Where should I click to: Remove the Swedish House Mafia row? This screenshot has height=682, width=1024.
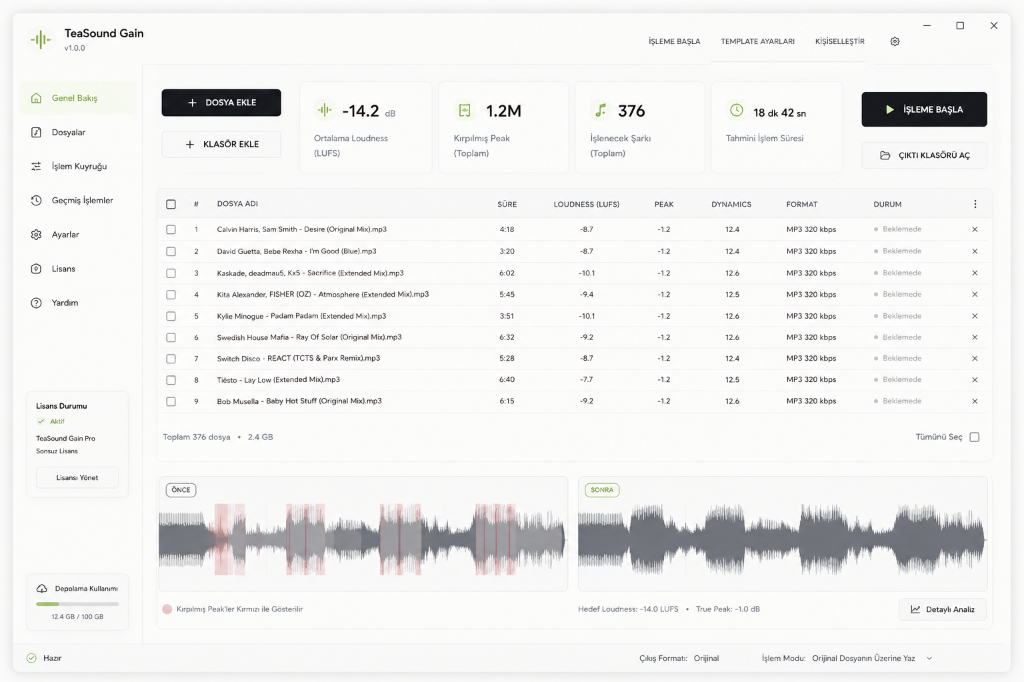(x=974, y=338)
